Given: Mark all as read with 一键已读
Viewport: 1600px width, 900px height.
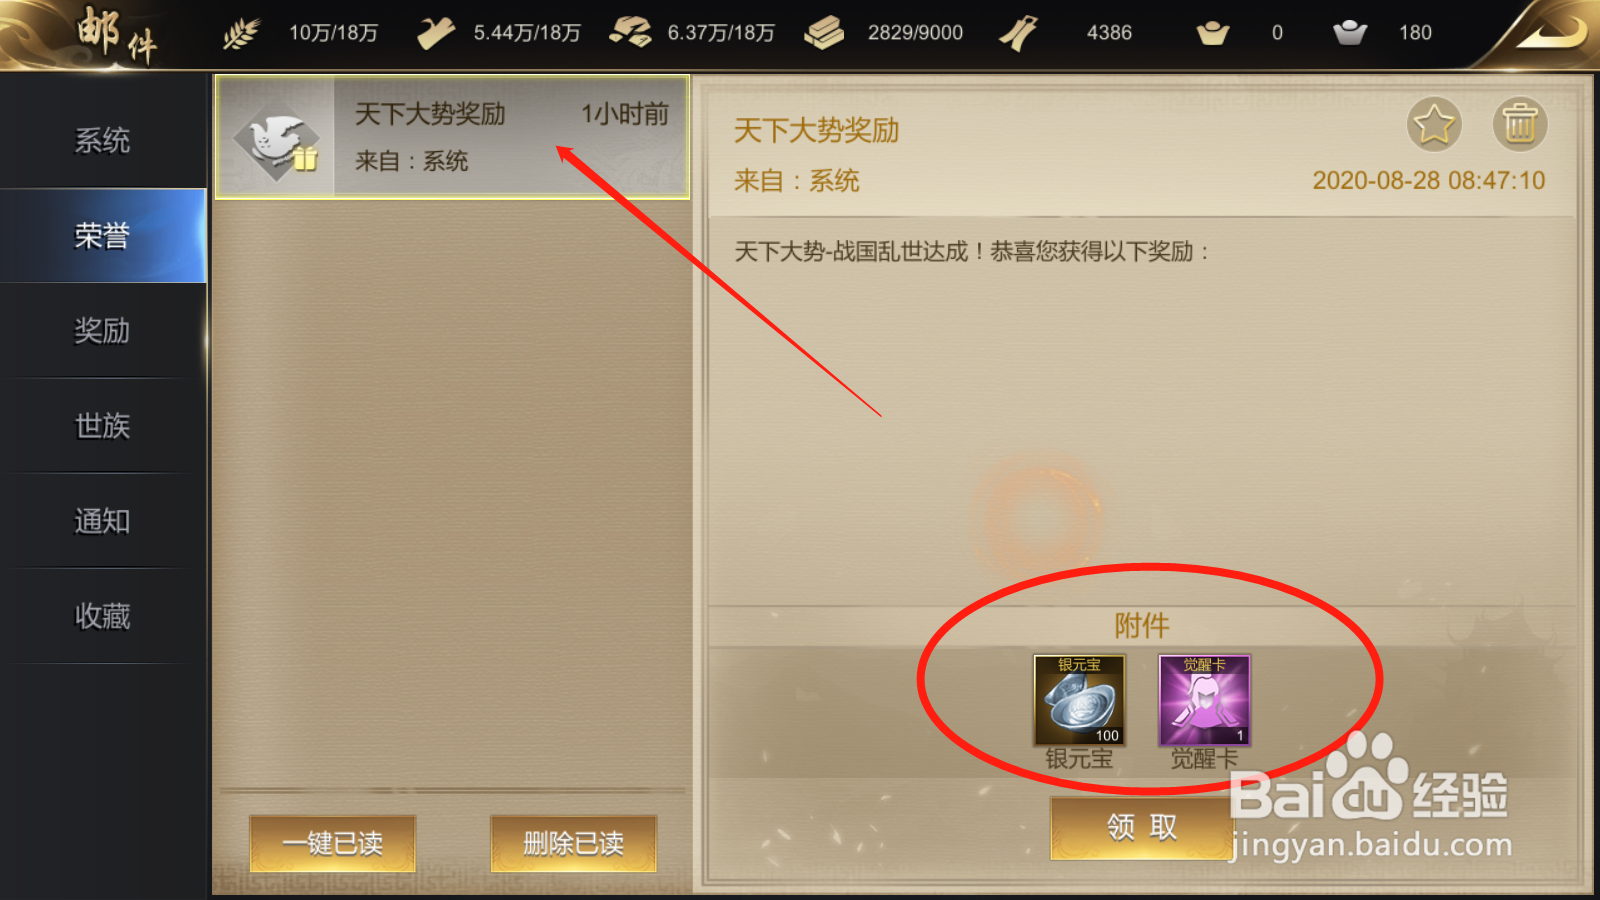Looking at the screenshot, I should point(332,843).
